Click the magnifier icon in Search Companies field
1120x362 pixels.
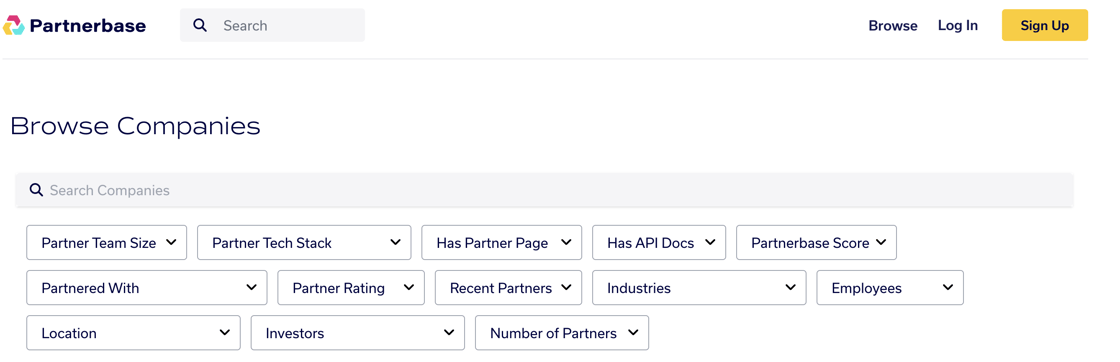click(x=36, y=190)
